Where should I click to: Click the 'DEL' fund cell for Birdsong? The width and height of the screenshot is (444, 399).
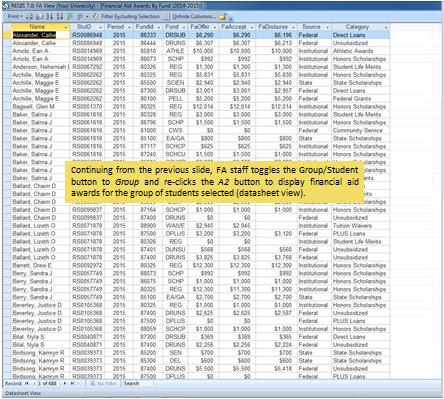[x=175, y=361]
